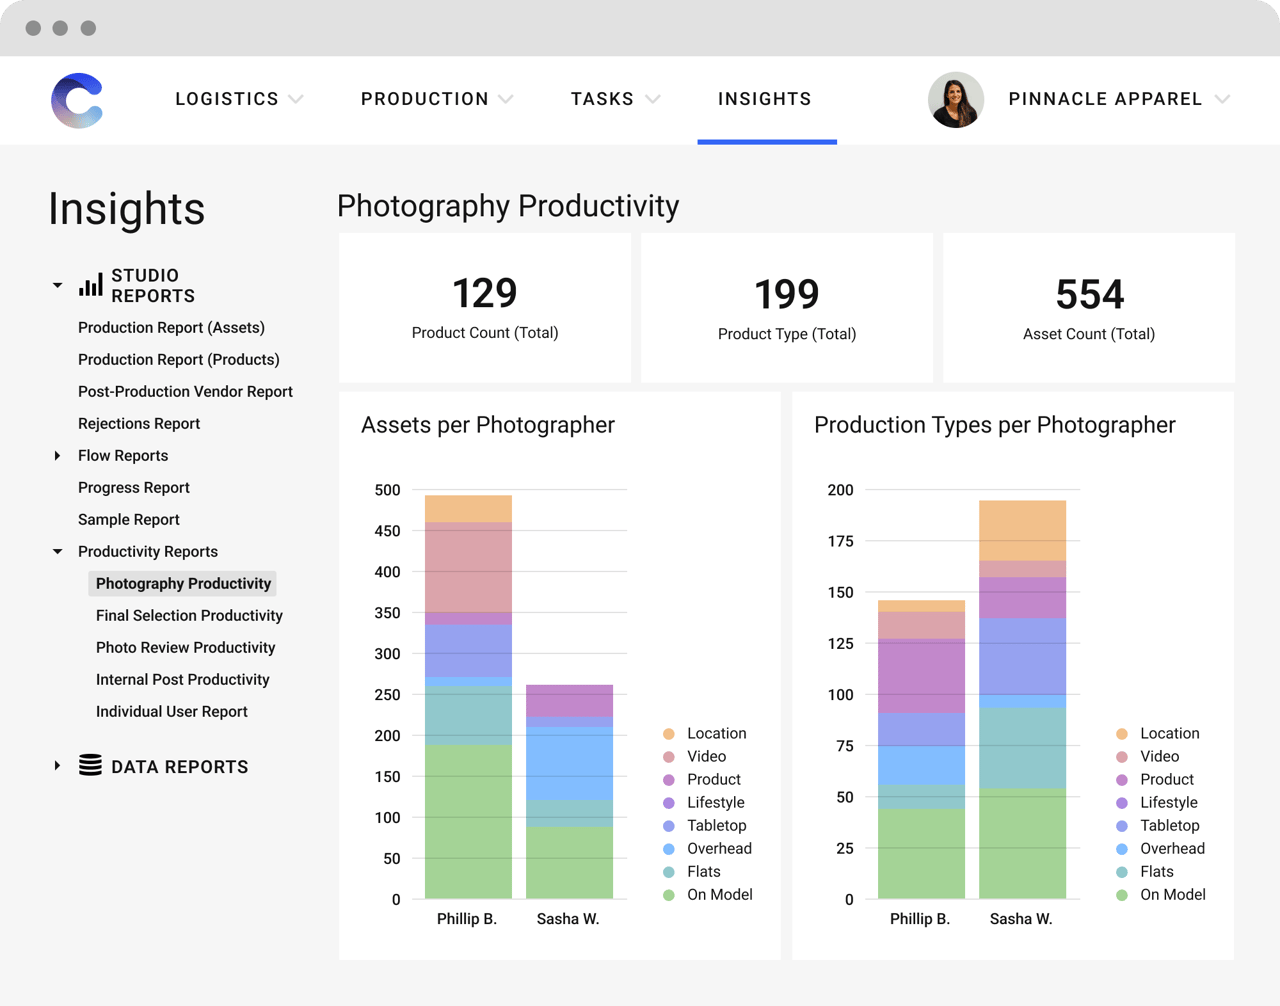Collapse the Studio Reports section

(57, 285)
